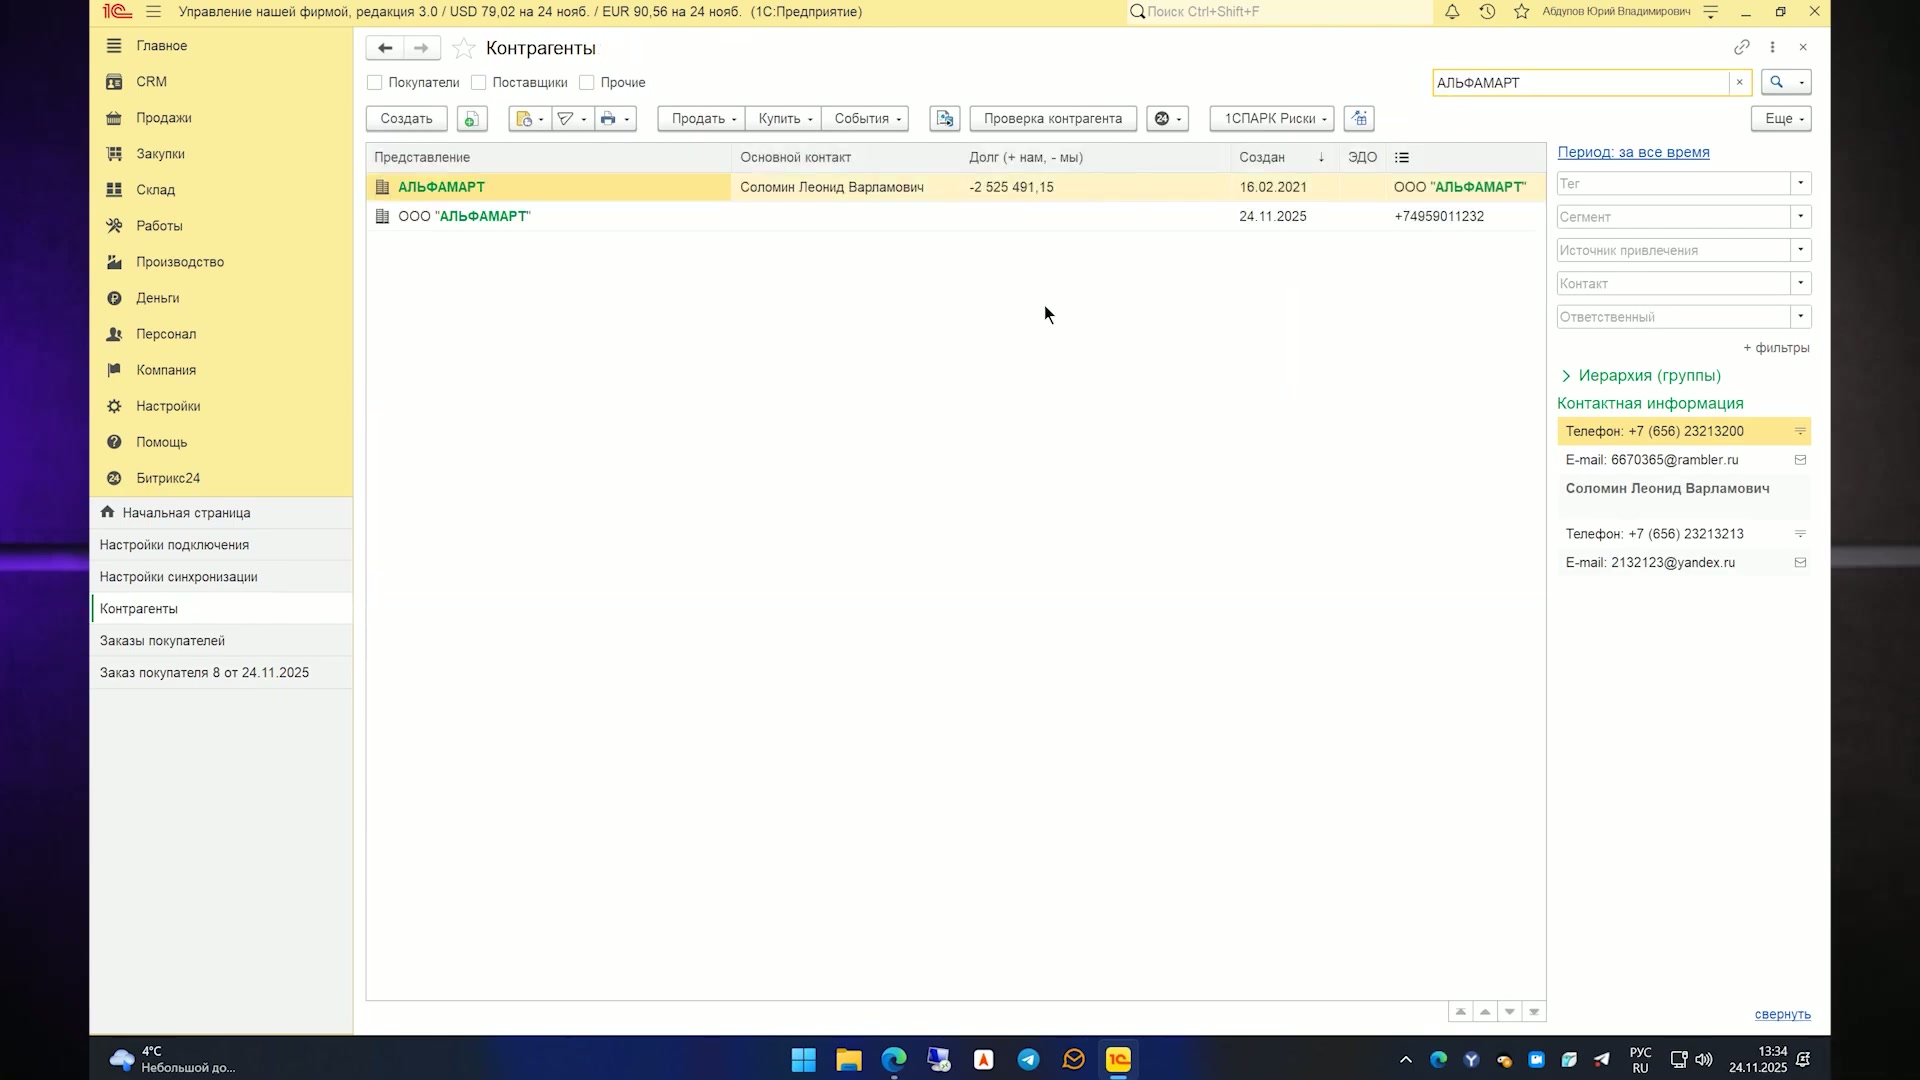Click the forward navigation arrow
1920x1080 pixels.
coord(421,48)
